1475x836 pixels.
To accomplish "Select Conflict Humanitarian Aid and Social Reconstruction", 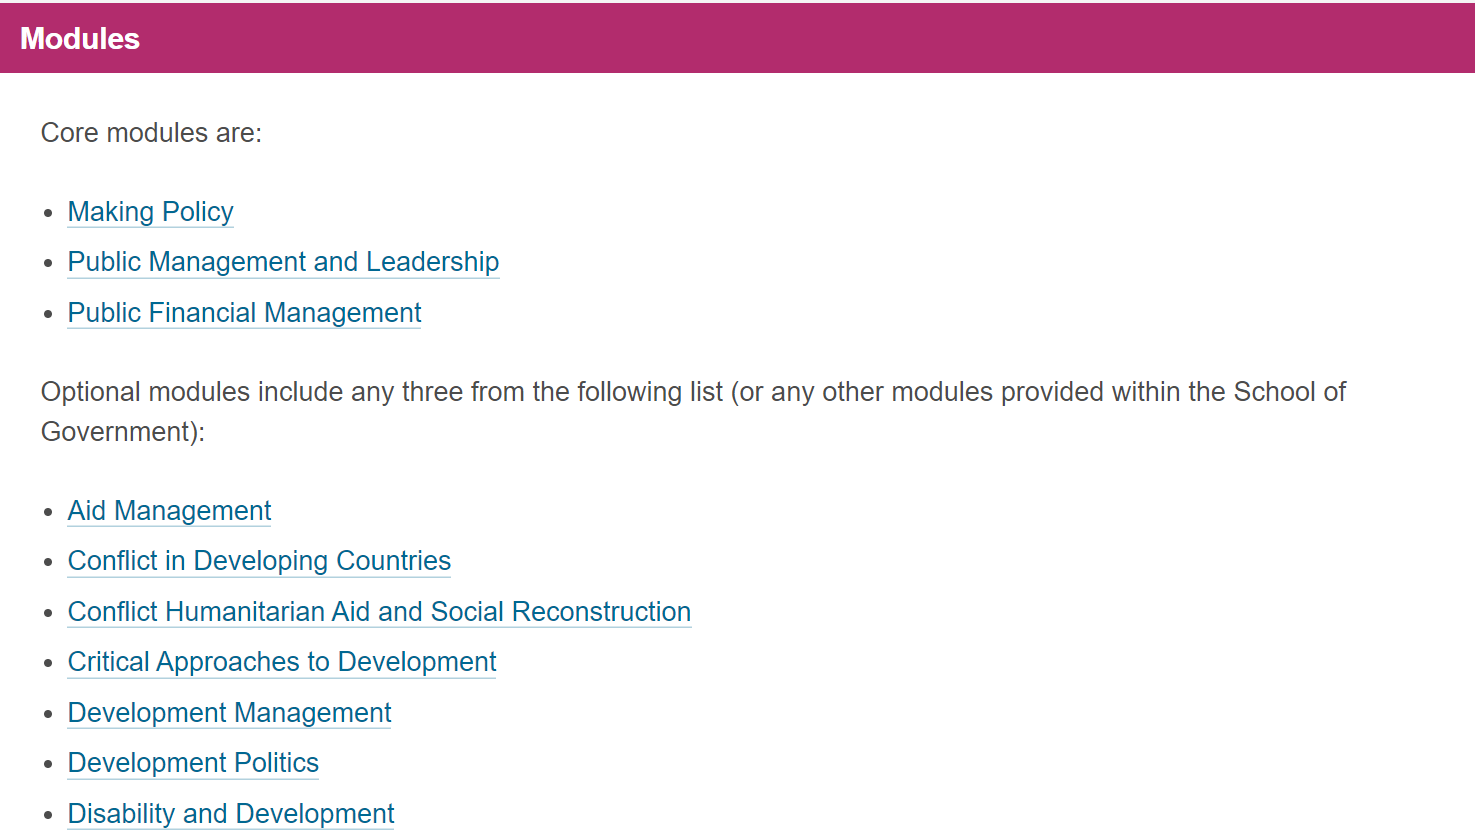I will coord(379,612).
